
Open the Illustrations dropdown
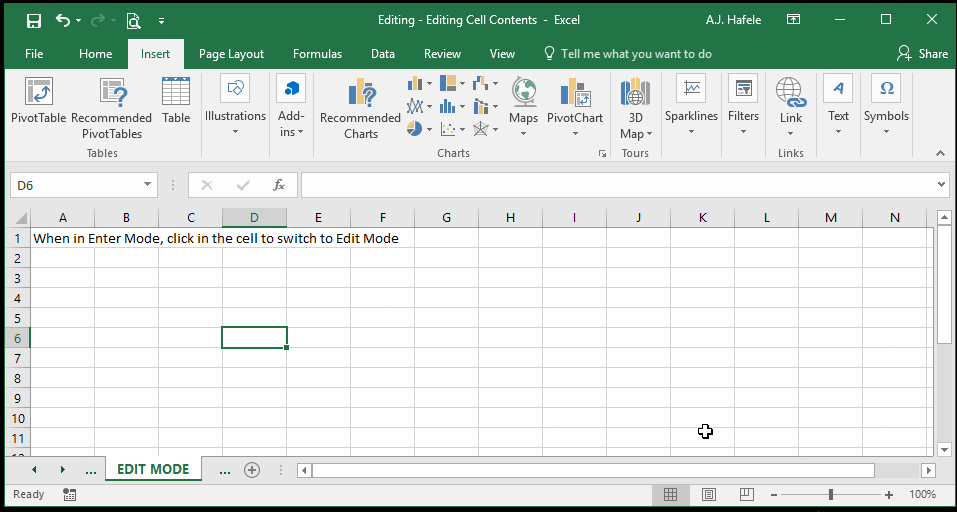tap(236, 106)
